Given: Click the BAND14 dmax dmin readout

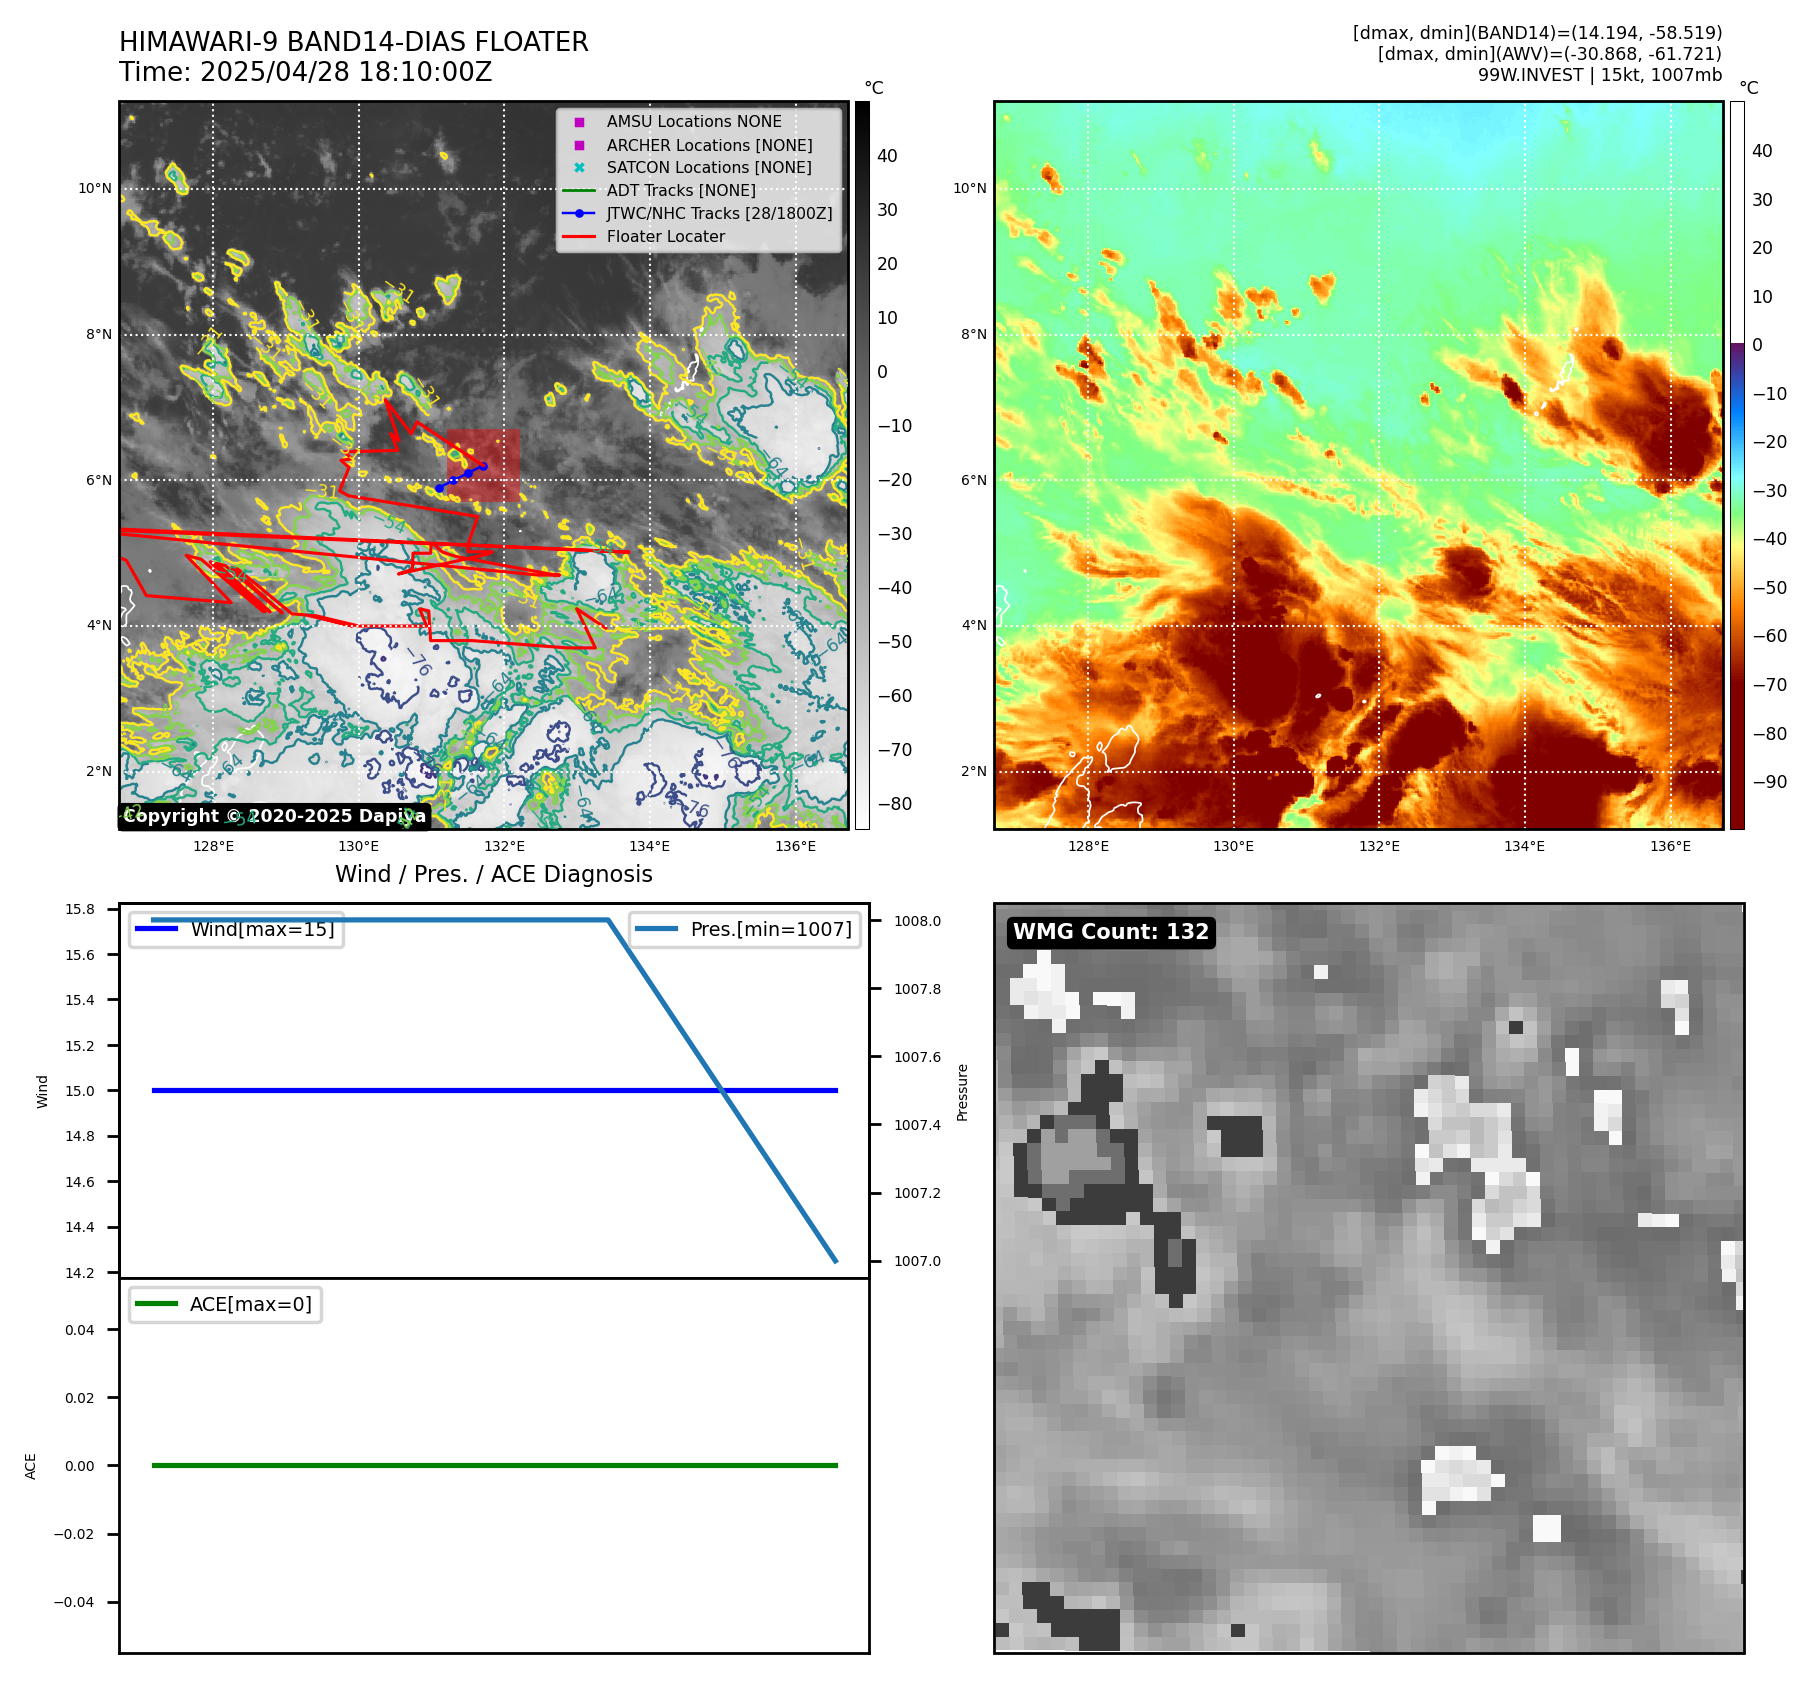Looking at the screenshot, I should tap(1537, 33).
